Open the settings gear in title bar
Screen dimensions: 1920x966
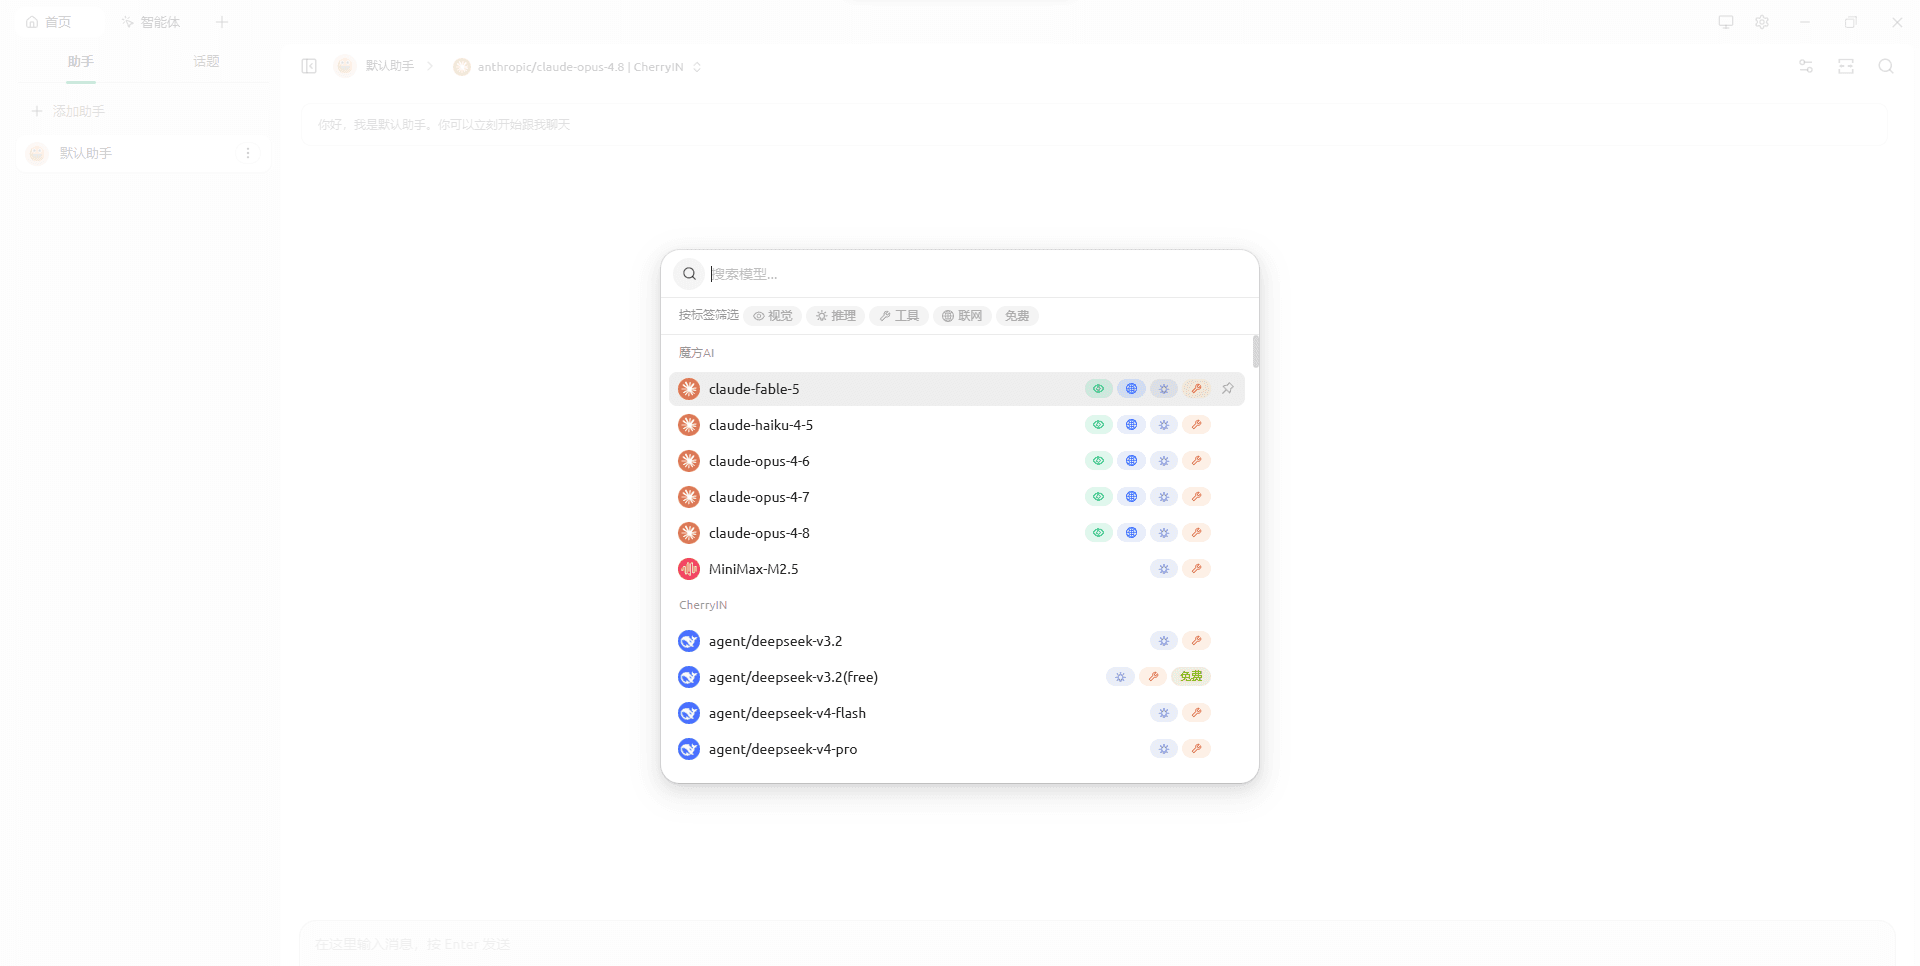(x=1762, y=22)
